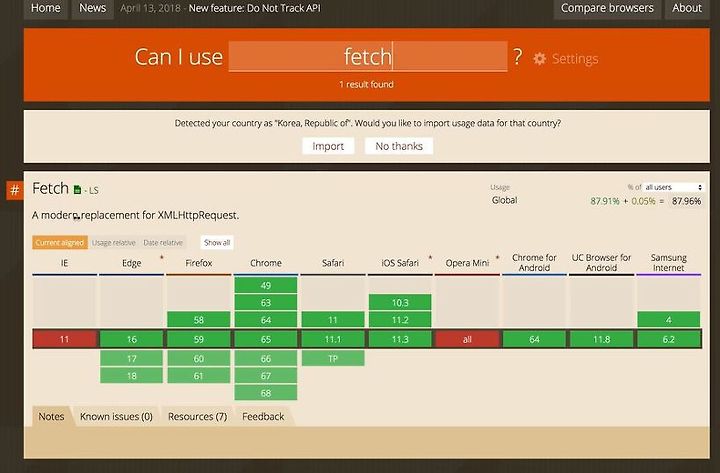Click the Safari 11.1 cell
720x473 pixels.
click(333, 339)
